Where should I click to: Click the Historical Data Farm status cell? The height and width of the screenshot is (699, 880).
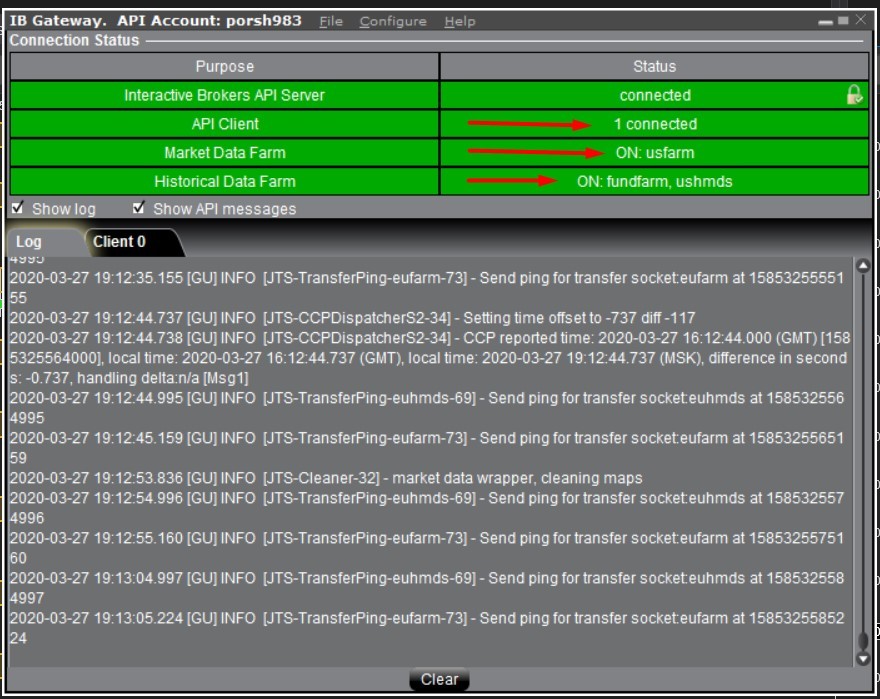pos(655,182)
